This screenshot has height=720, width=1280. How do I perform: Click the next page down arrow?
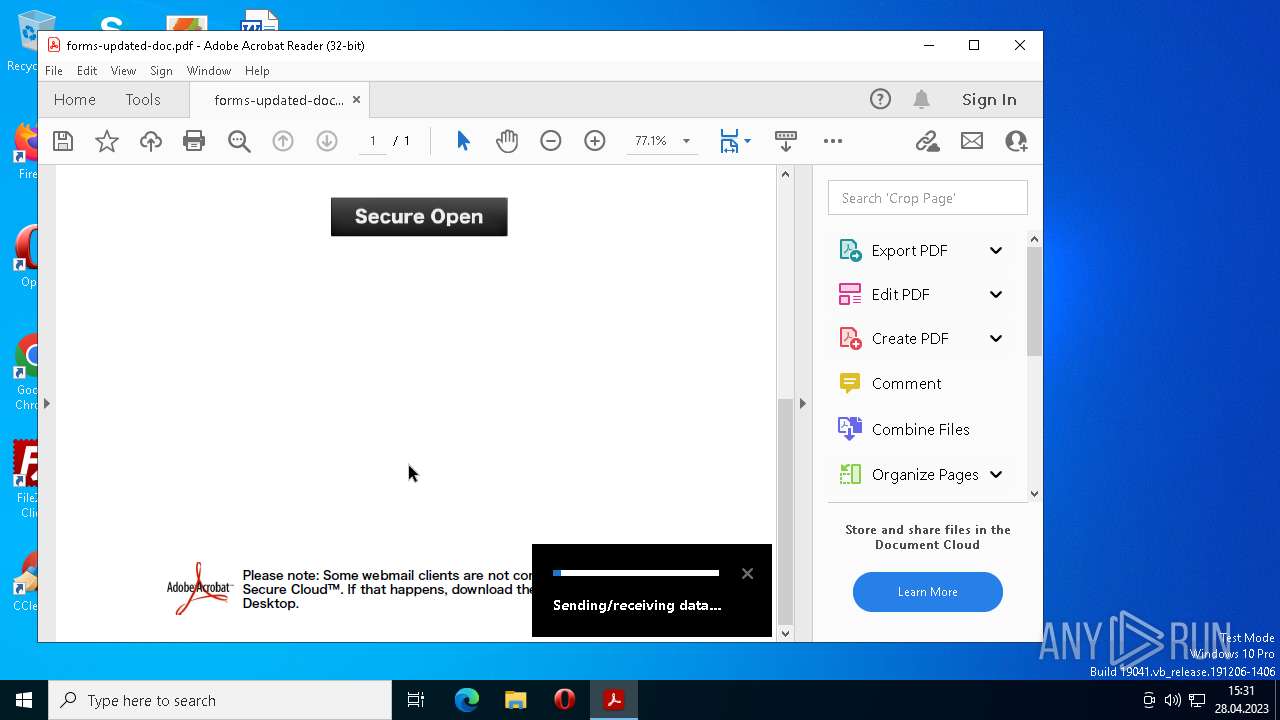click(327, 141)
